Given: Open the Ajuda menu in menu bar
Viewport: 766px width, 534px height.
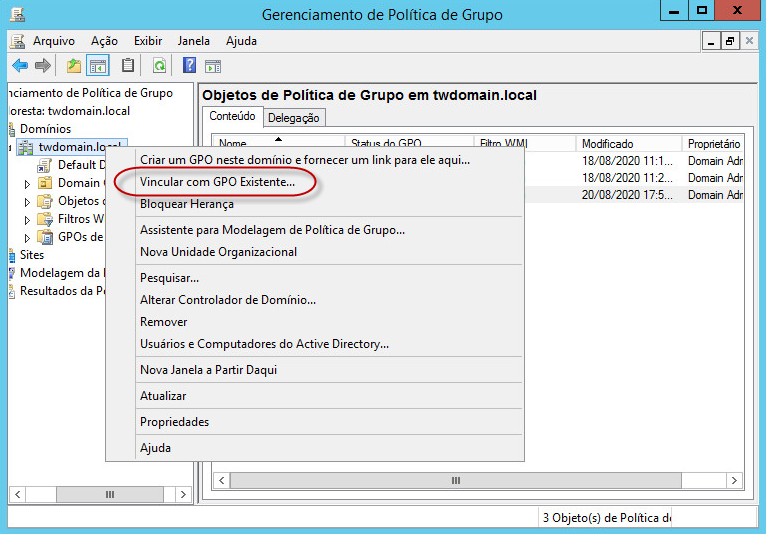Looking at the screenshot, I should 241,41.
